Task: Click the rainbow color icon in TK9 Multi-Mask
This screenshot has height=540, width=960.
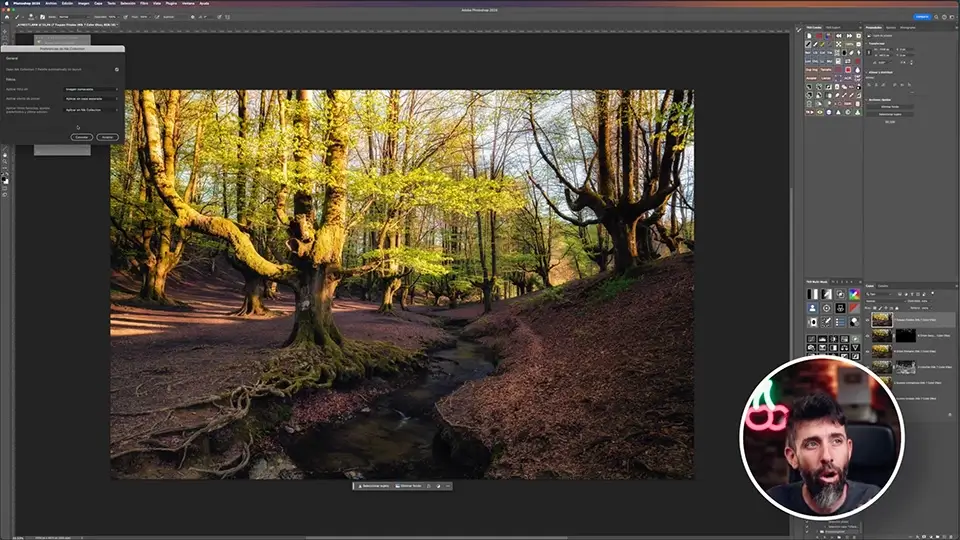Action: pos(854,294)
